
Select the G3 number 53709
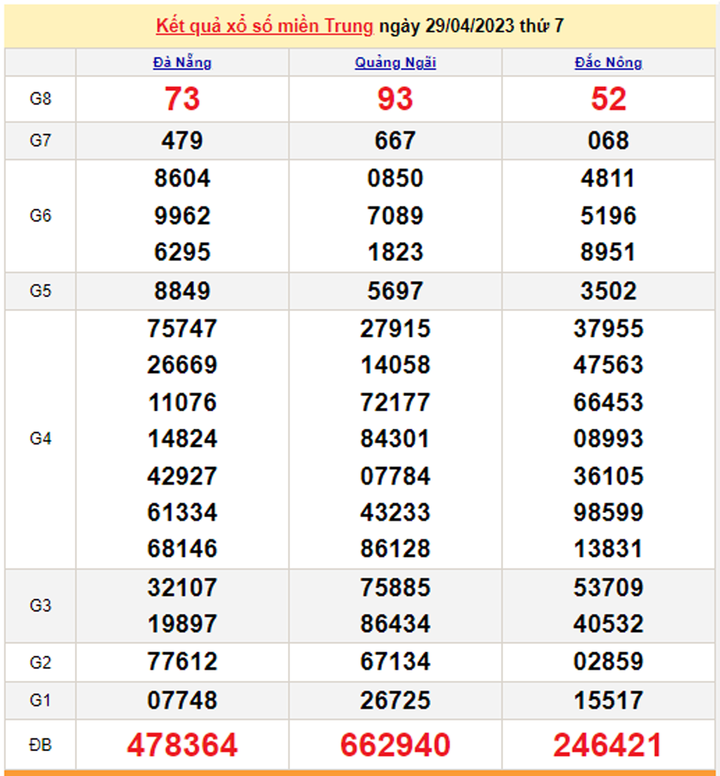[x=608, y=587]
